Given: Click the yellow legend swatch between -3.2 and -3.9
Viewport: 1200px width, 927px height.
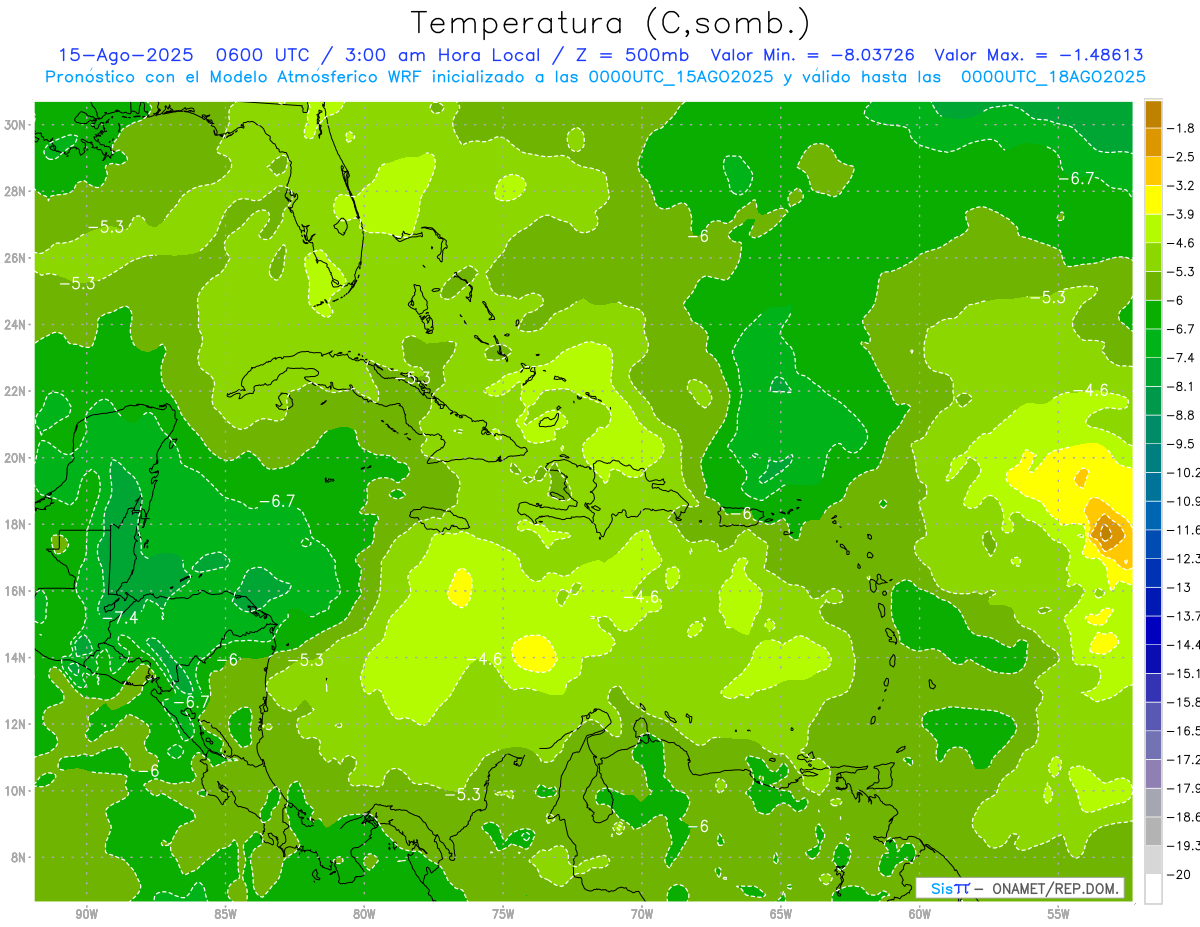Looking at the screenshot, I should click(1154, 200).
